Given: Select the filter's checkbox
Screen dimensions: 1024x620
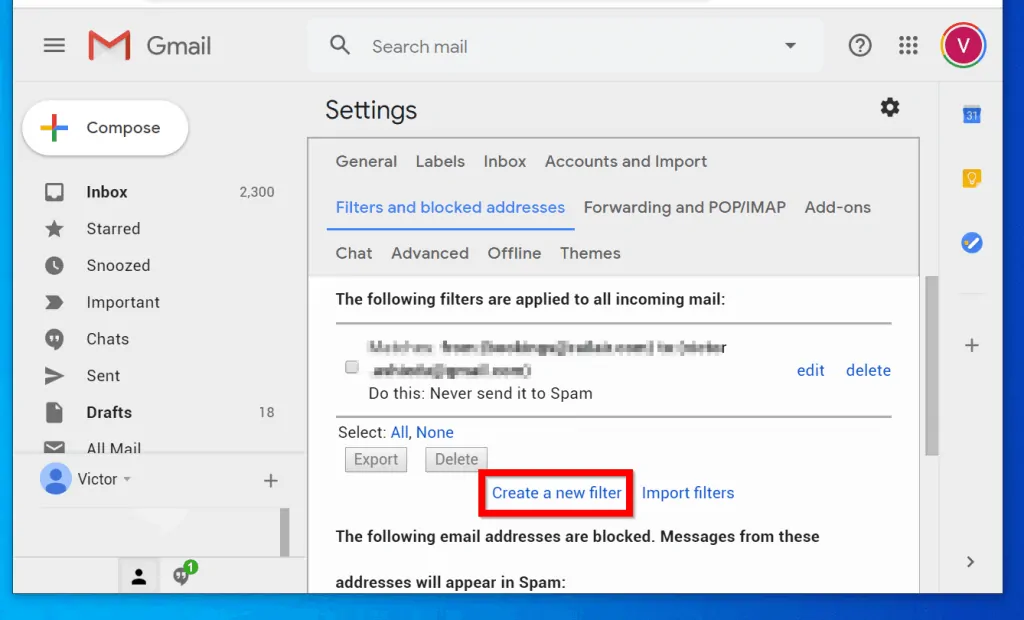Looking at the screenshot, I should point(351,367).
